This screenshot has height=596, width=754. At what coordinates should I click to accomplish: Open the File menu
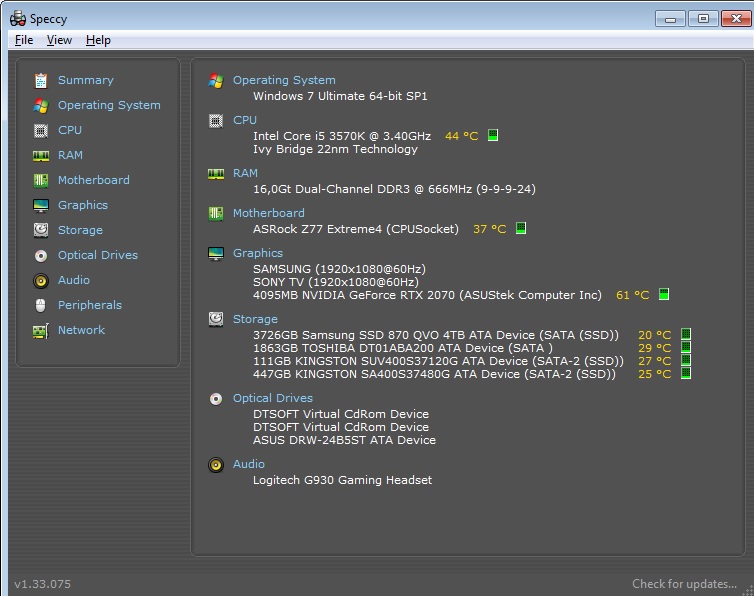pyautogui.click(x=24, y=40)
